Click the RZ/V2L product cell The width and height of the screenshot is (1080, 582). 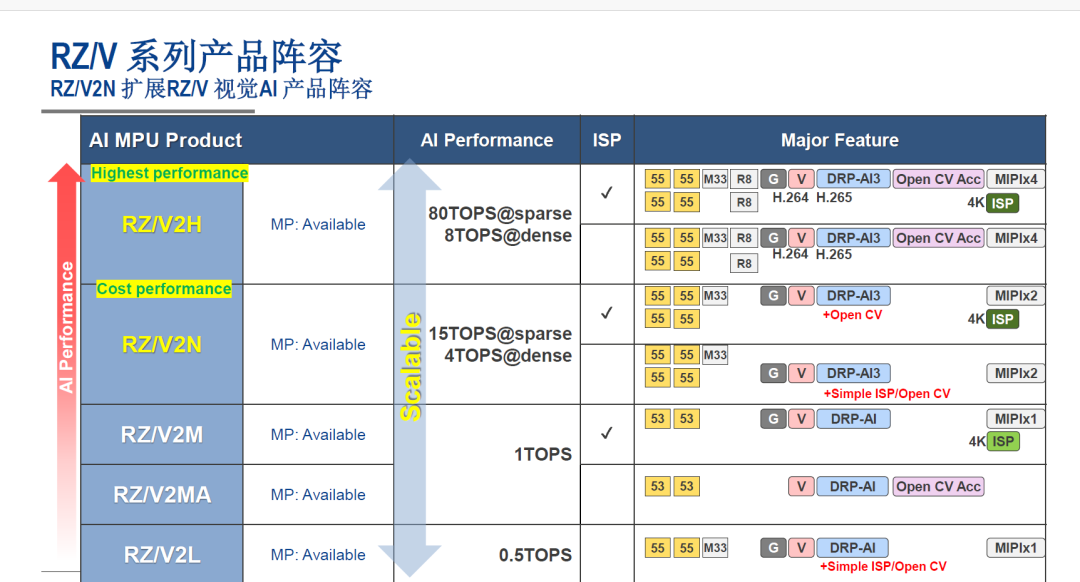pos(162,554)
